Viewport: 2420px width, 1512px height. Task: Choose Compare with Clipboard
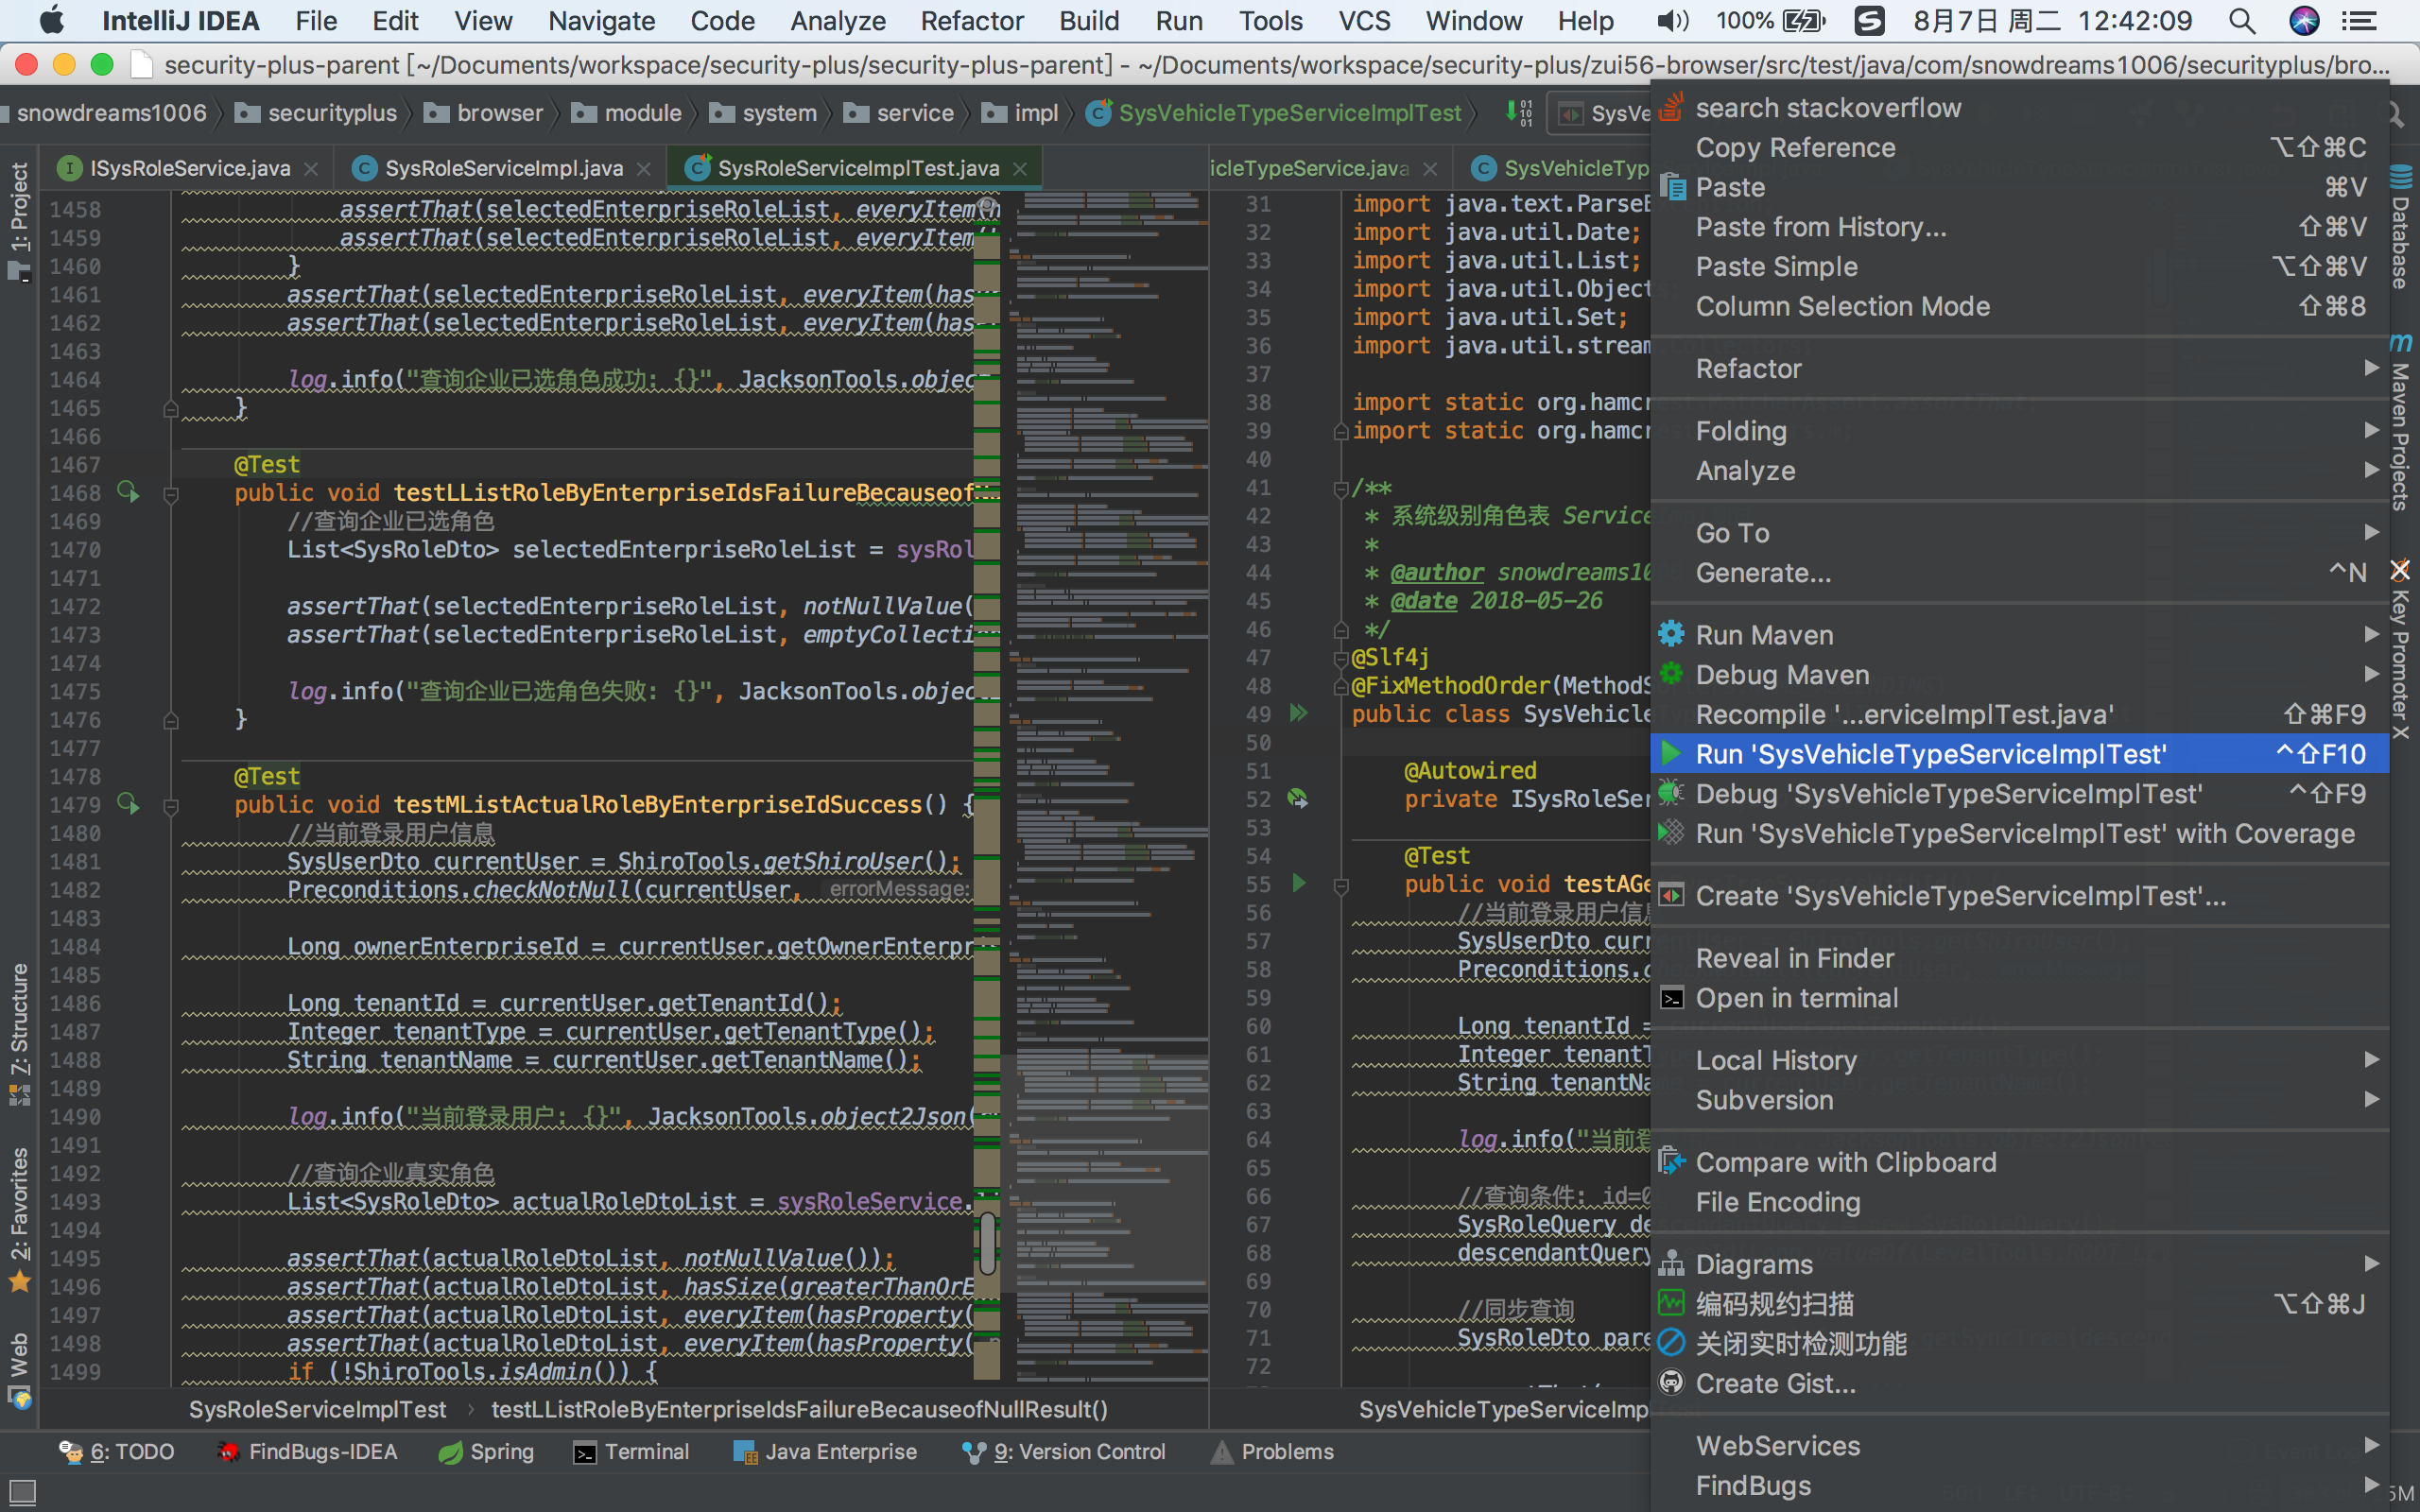coord(2020,1162)
